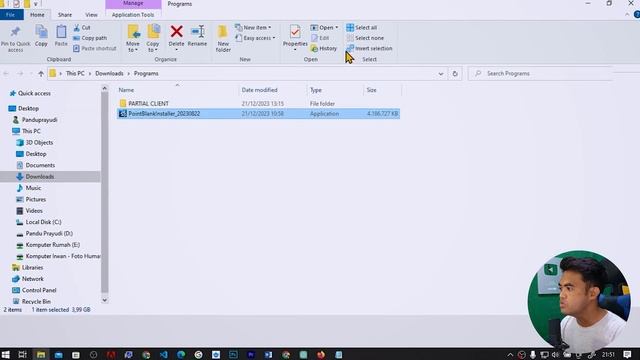Image resolution: width=640 pixels, height=360 pixels.
Task: Open Control Panel in navigation pane
Action: (x=39, y=290)
